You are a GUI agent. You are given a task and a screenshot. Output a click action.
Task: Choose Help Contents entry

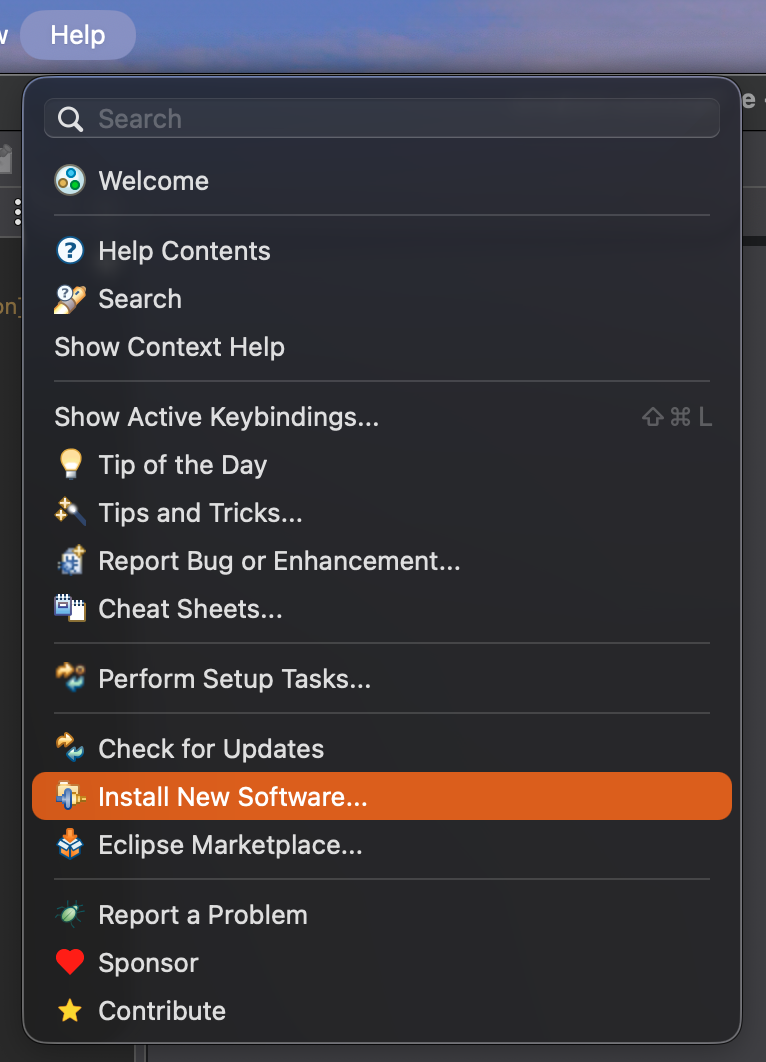tap(382, 251)
